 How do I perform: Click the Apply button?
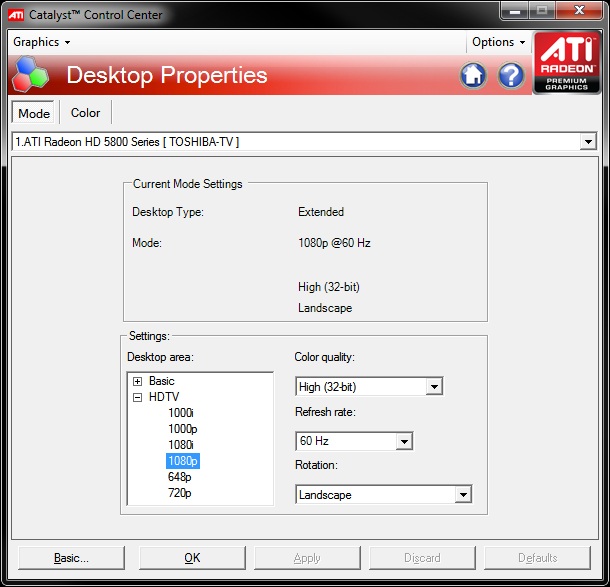pyautogui.click(x=307, y=558)
